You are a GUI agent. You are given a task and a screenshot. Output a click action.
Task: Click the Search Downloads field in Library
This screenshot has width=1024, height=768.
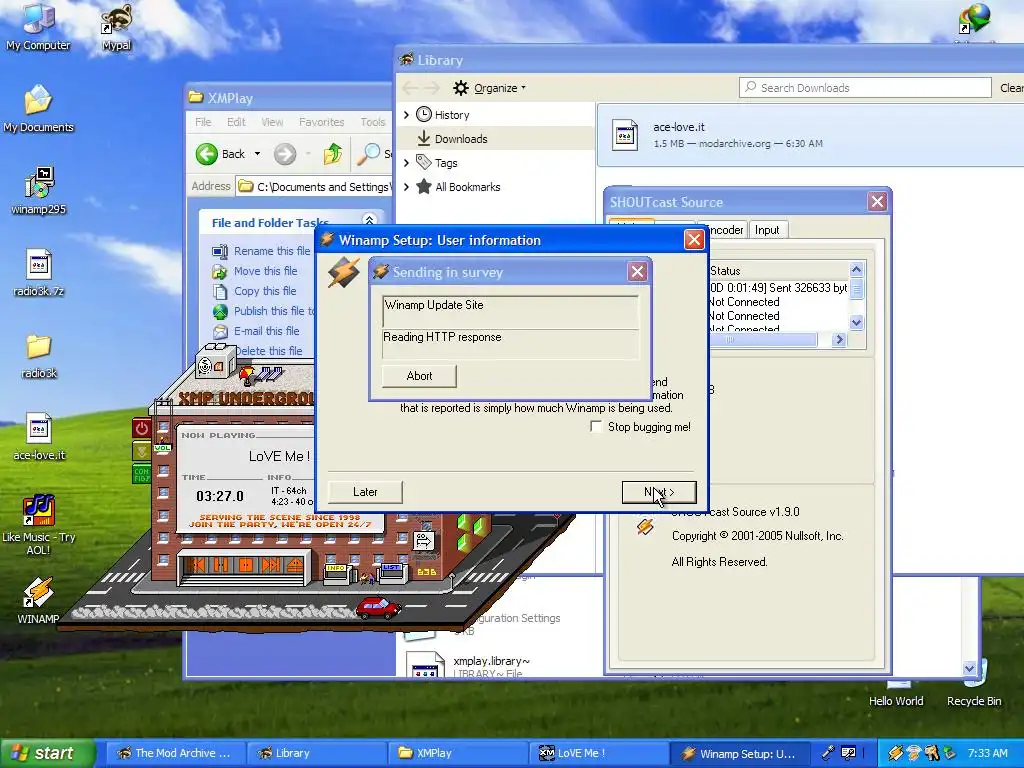[865, 88]
